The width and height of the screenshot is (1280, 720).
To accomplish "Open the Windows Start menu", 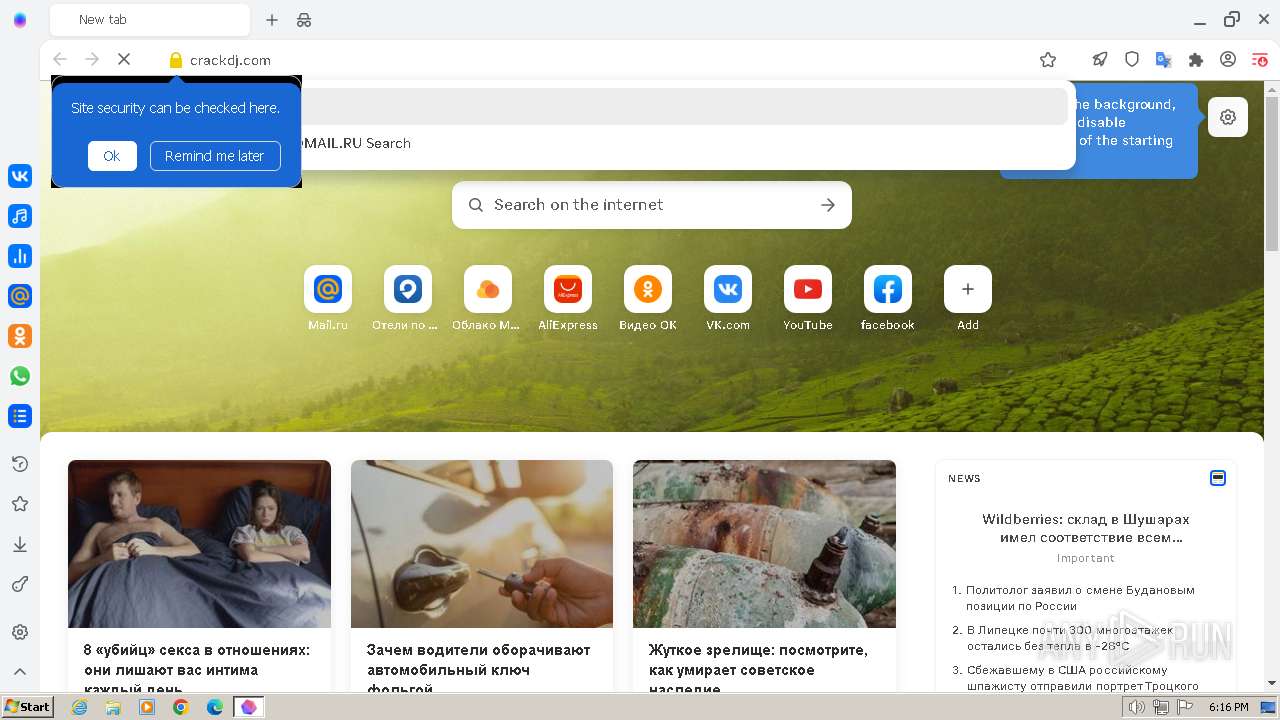I will 27,707.
